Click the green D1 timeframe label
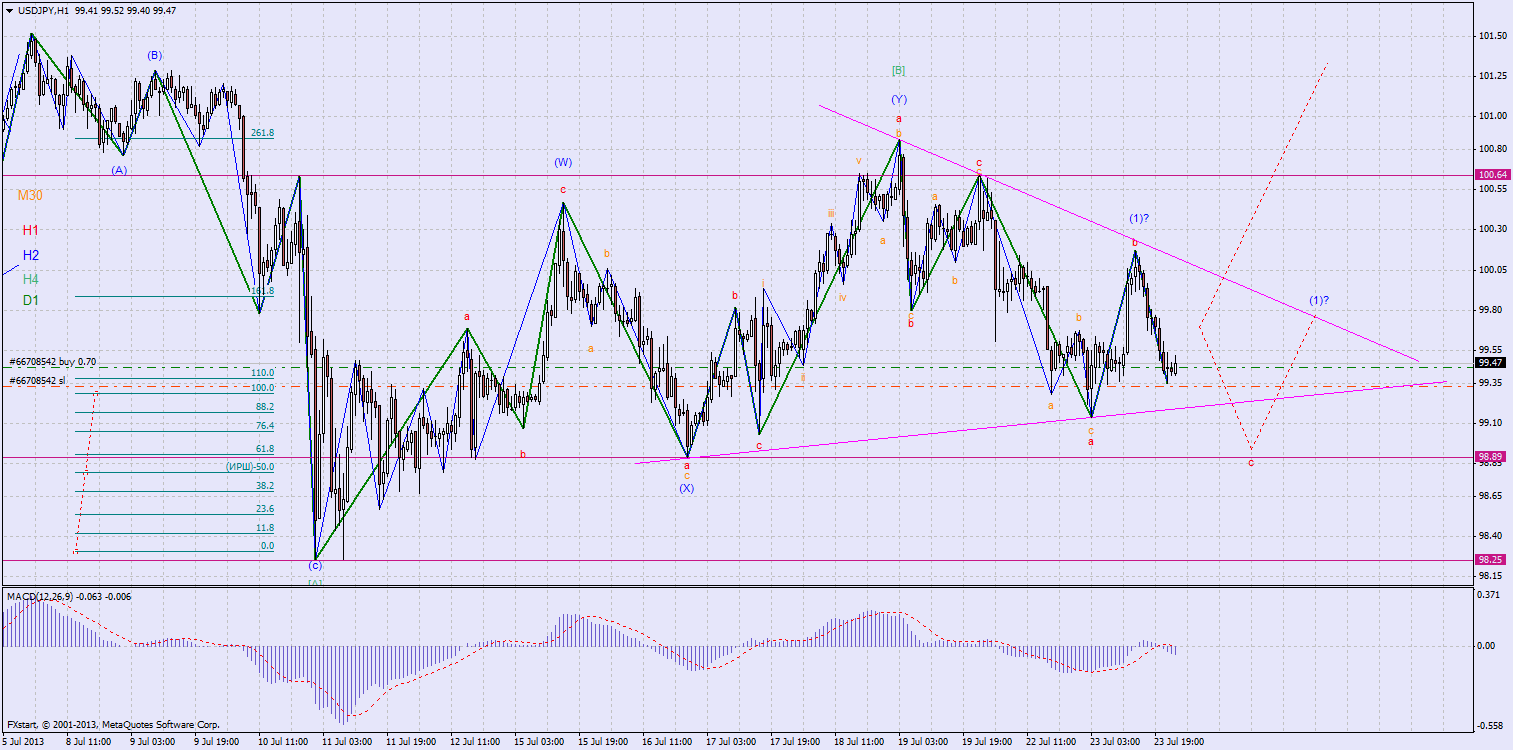 pyautogui.click(x=31, y=300)
